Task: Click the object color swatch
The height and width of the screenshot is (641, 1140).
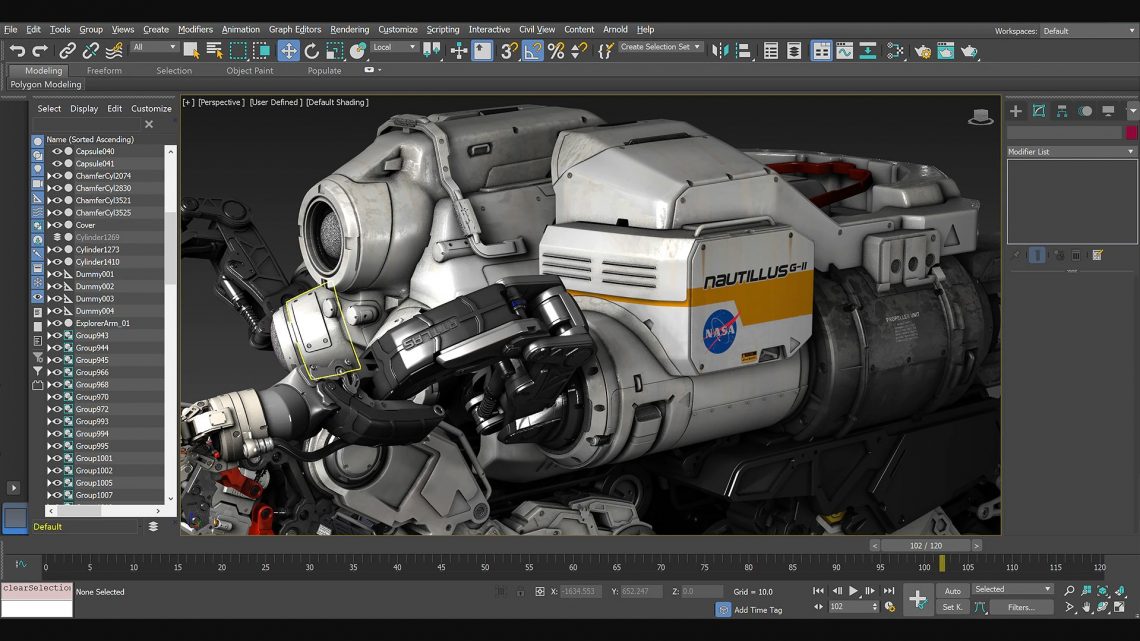Action: pos(1131,133)
